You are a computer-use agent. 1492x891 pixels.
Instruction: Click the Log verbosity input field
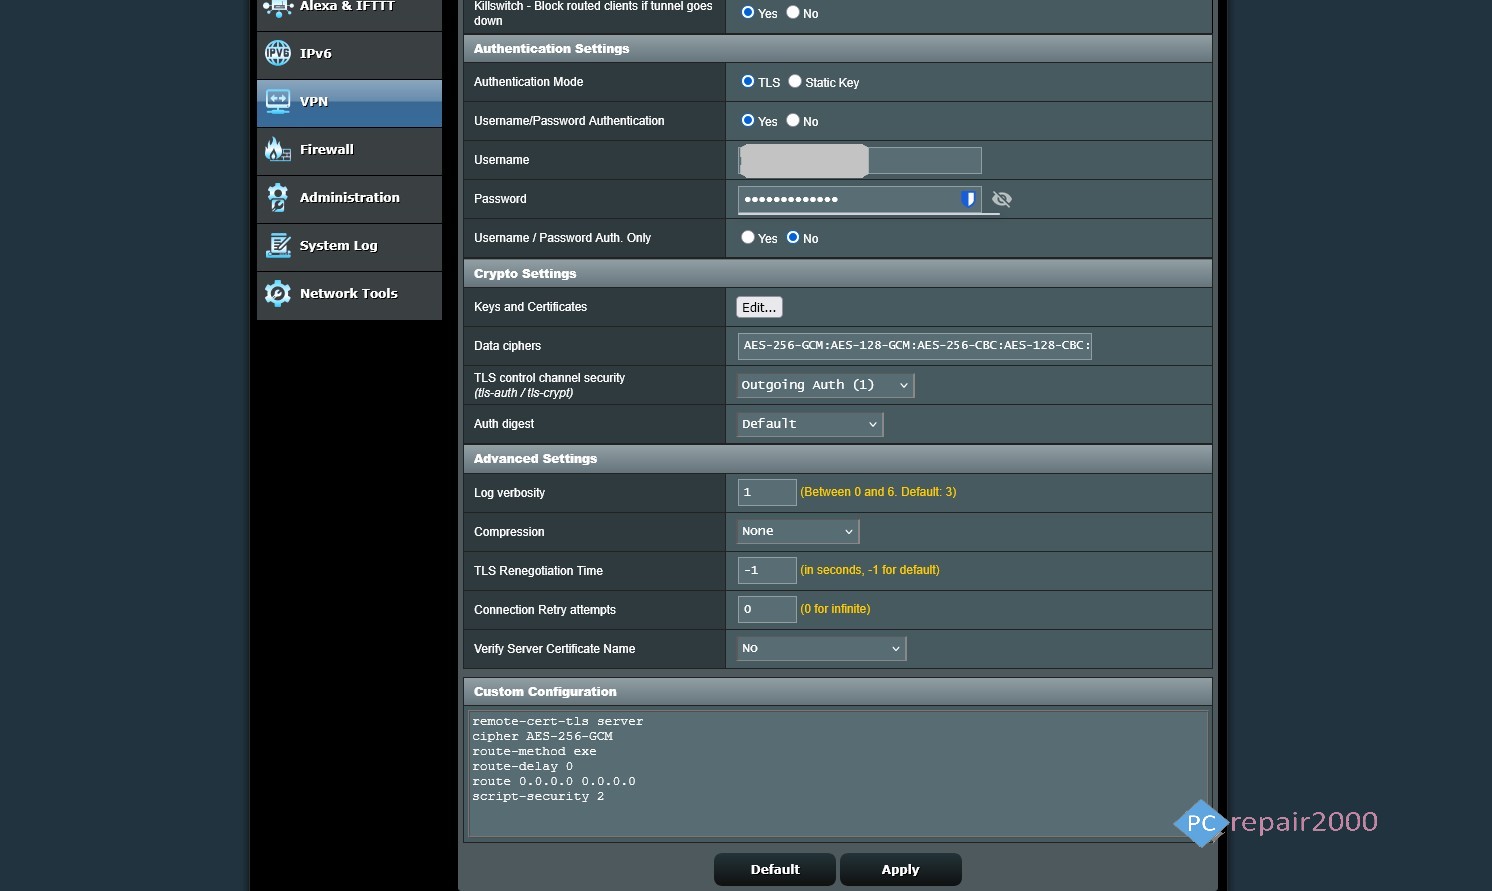click(767, 492)
